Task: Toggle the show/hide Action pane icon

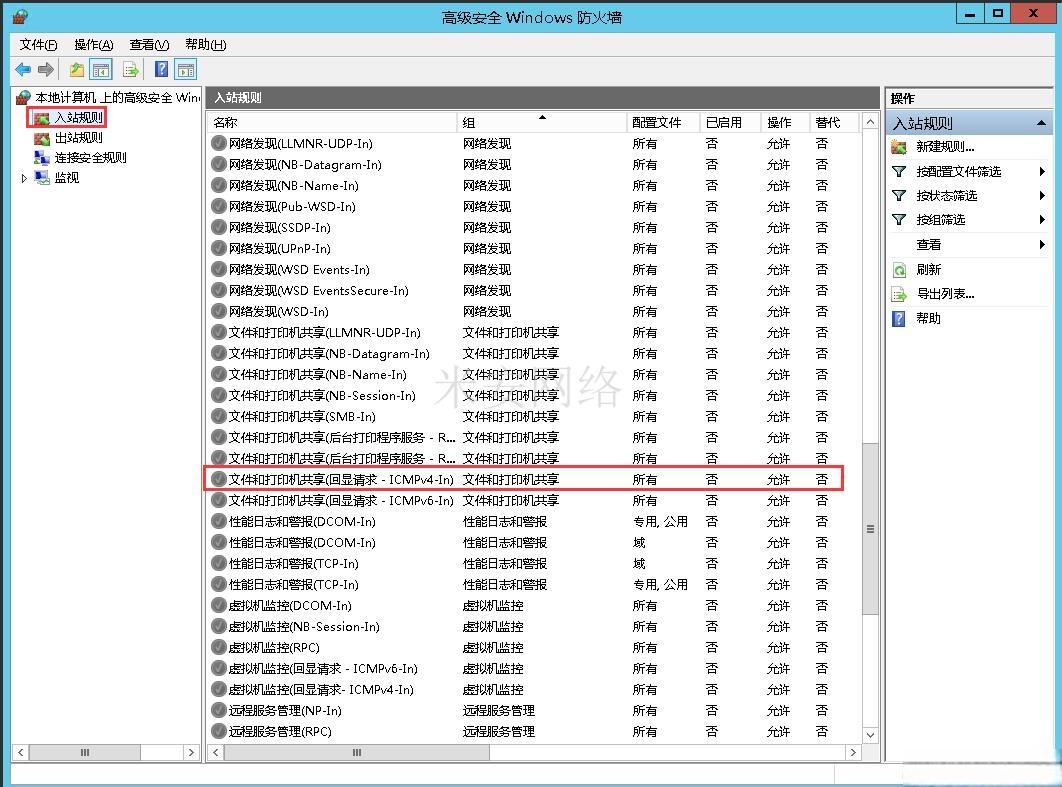Action: (x=185, y=70)
